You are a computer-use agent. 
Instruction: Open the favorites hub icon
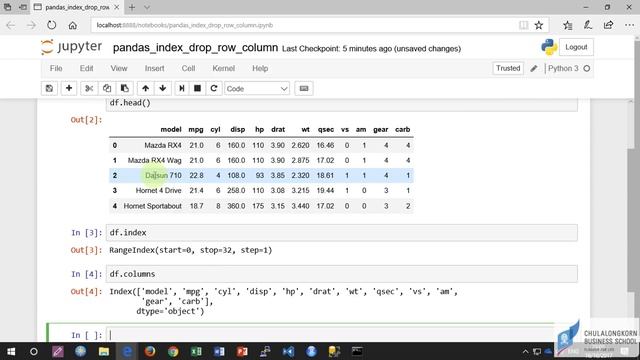pyautogui.click(x=568, y=25)
